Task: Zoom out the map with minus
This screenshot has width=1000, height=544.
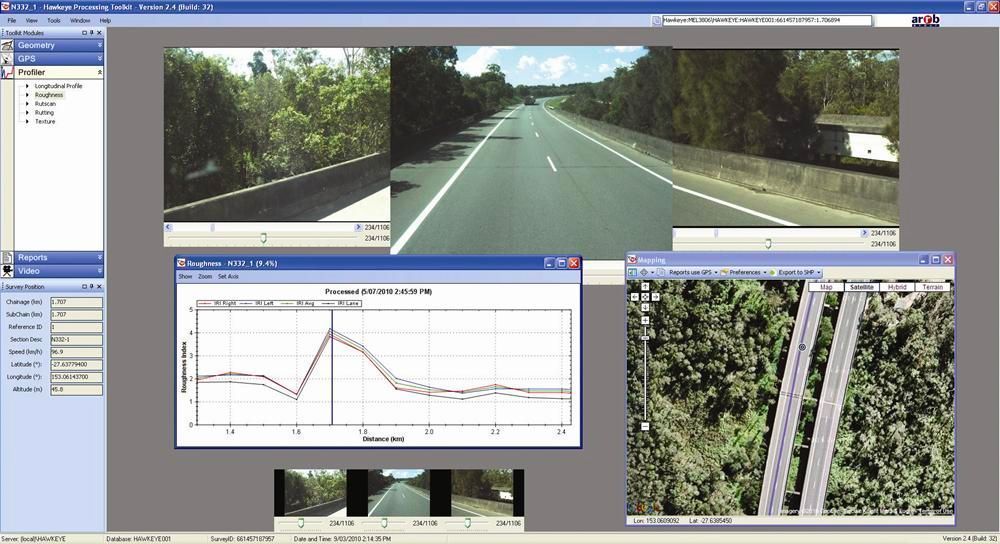Action: 645,426
